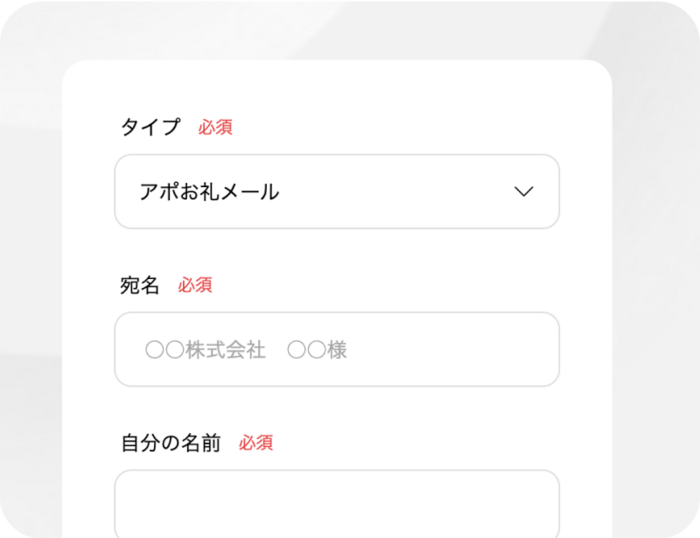This screenshot has width=700, height=538.
Task: Click the blank space between タイプ dropdown and 宛名 label
Action: tap(337, 251)
